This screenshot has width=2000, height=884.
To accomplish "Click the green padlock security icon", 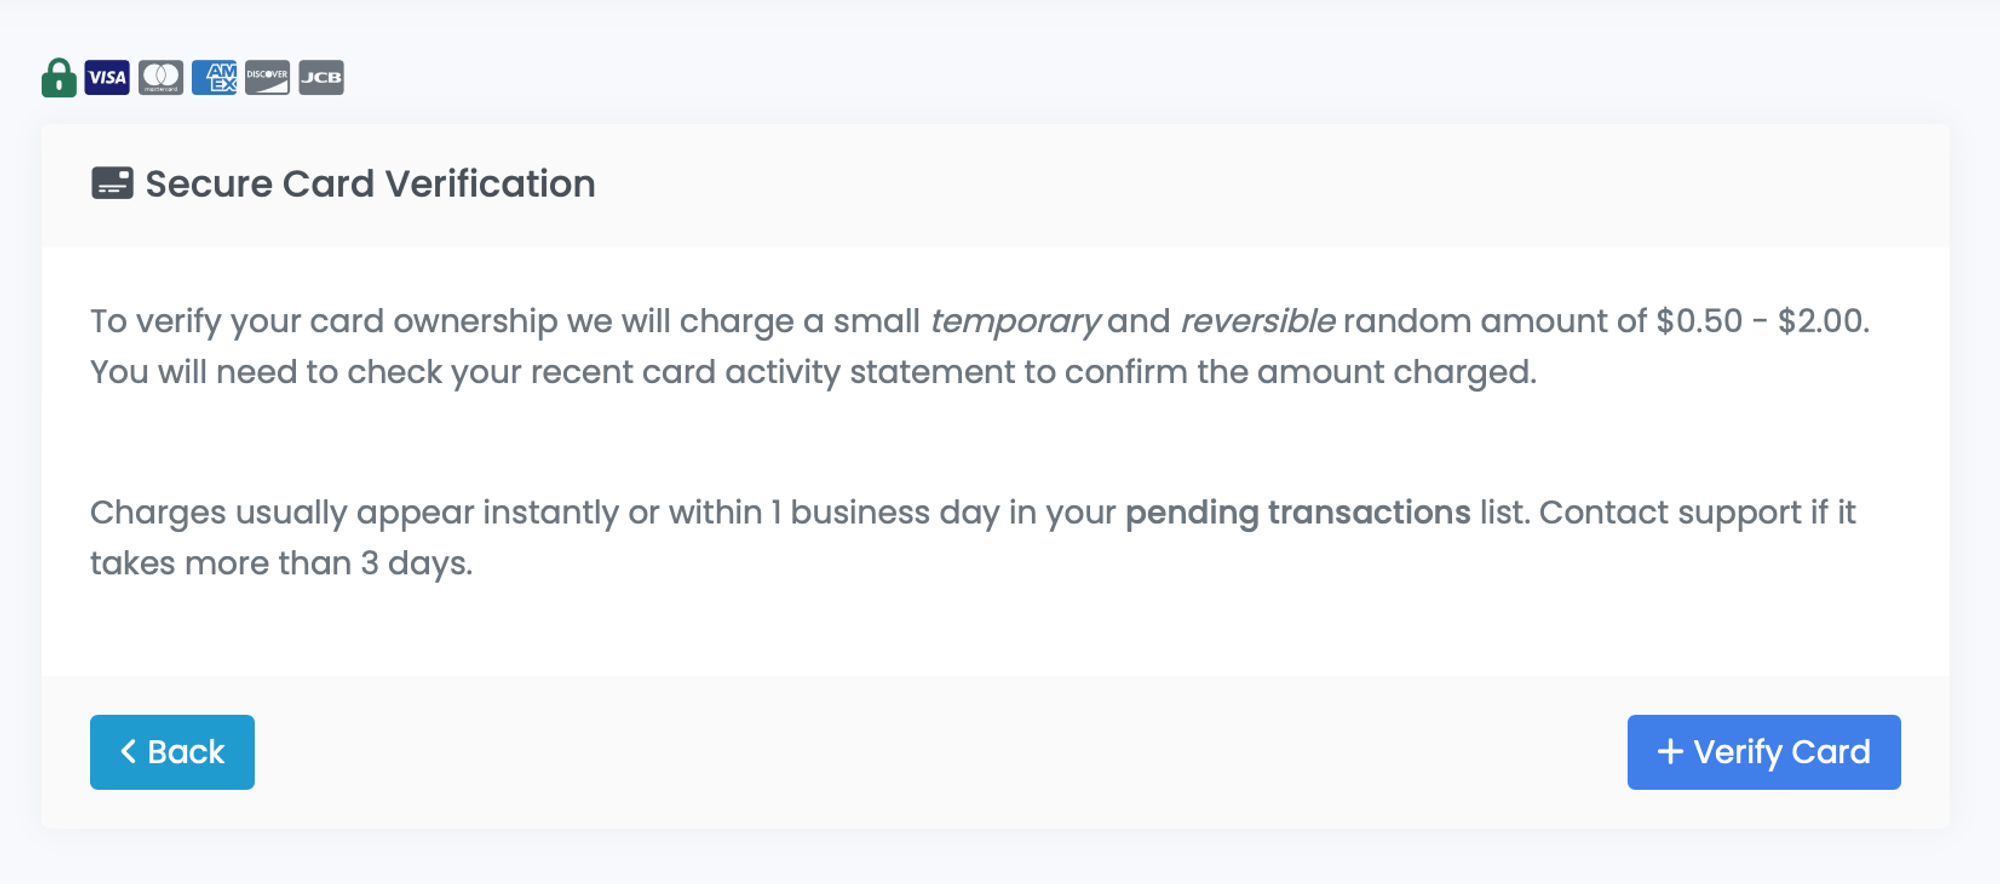I will click(59, 78).
